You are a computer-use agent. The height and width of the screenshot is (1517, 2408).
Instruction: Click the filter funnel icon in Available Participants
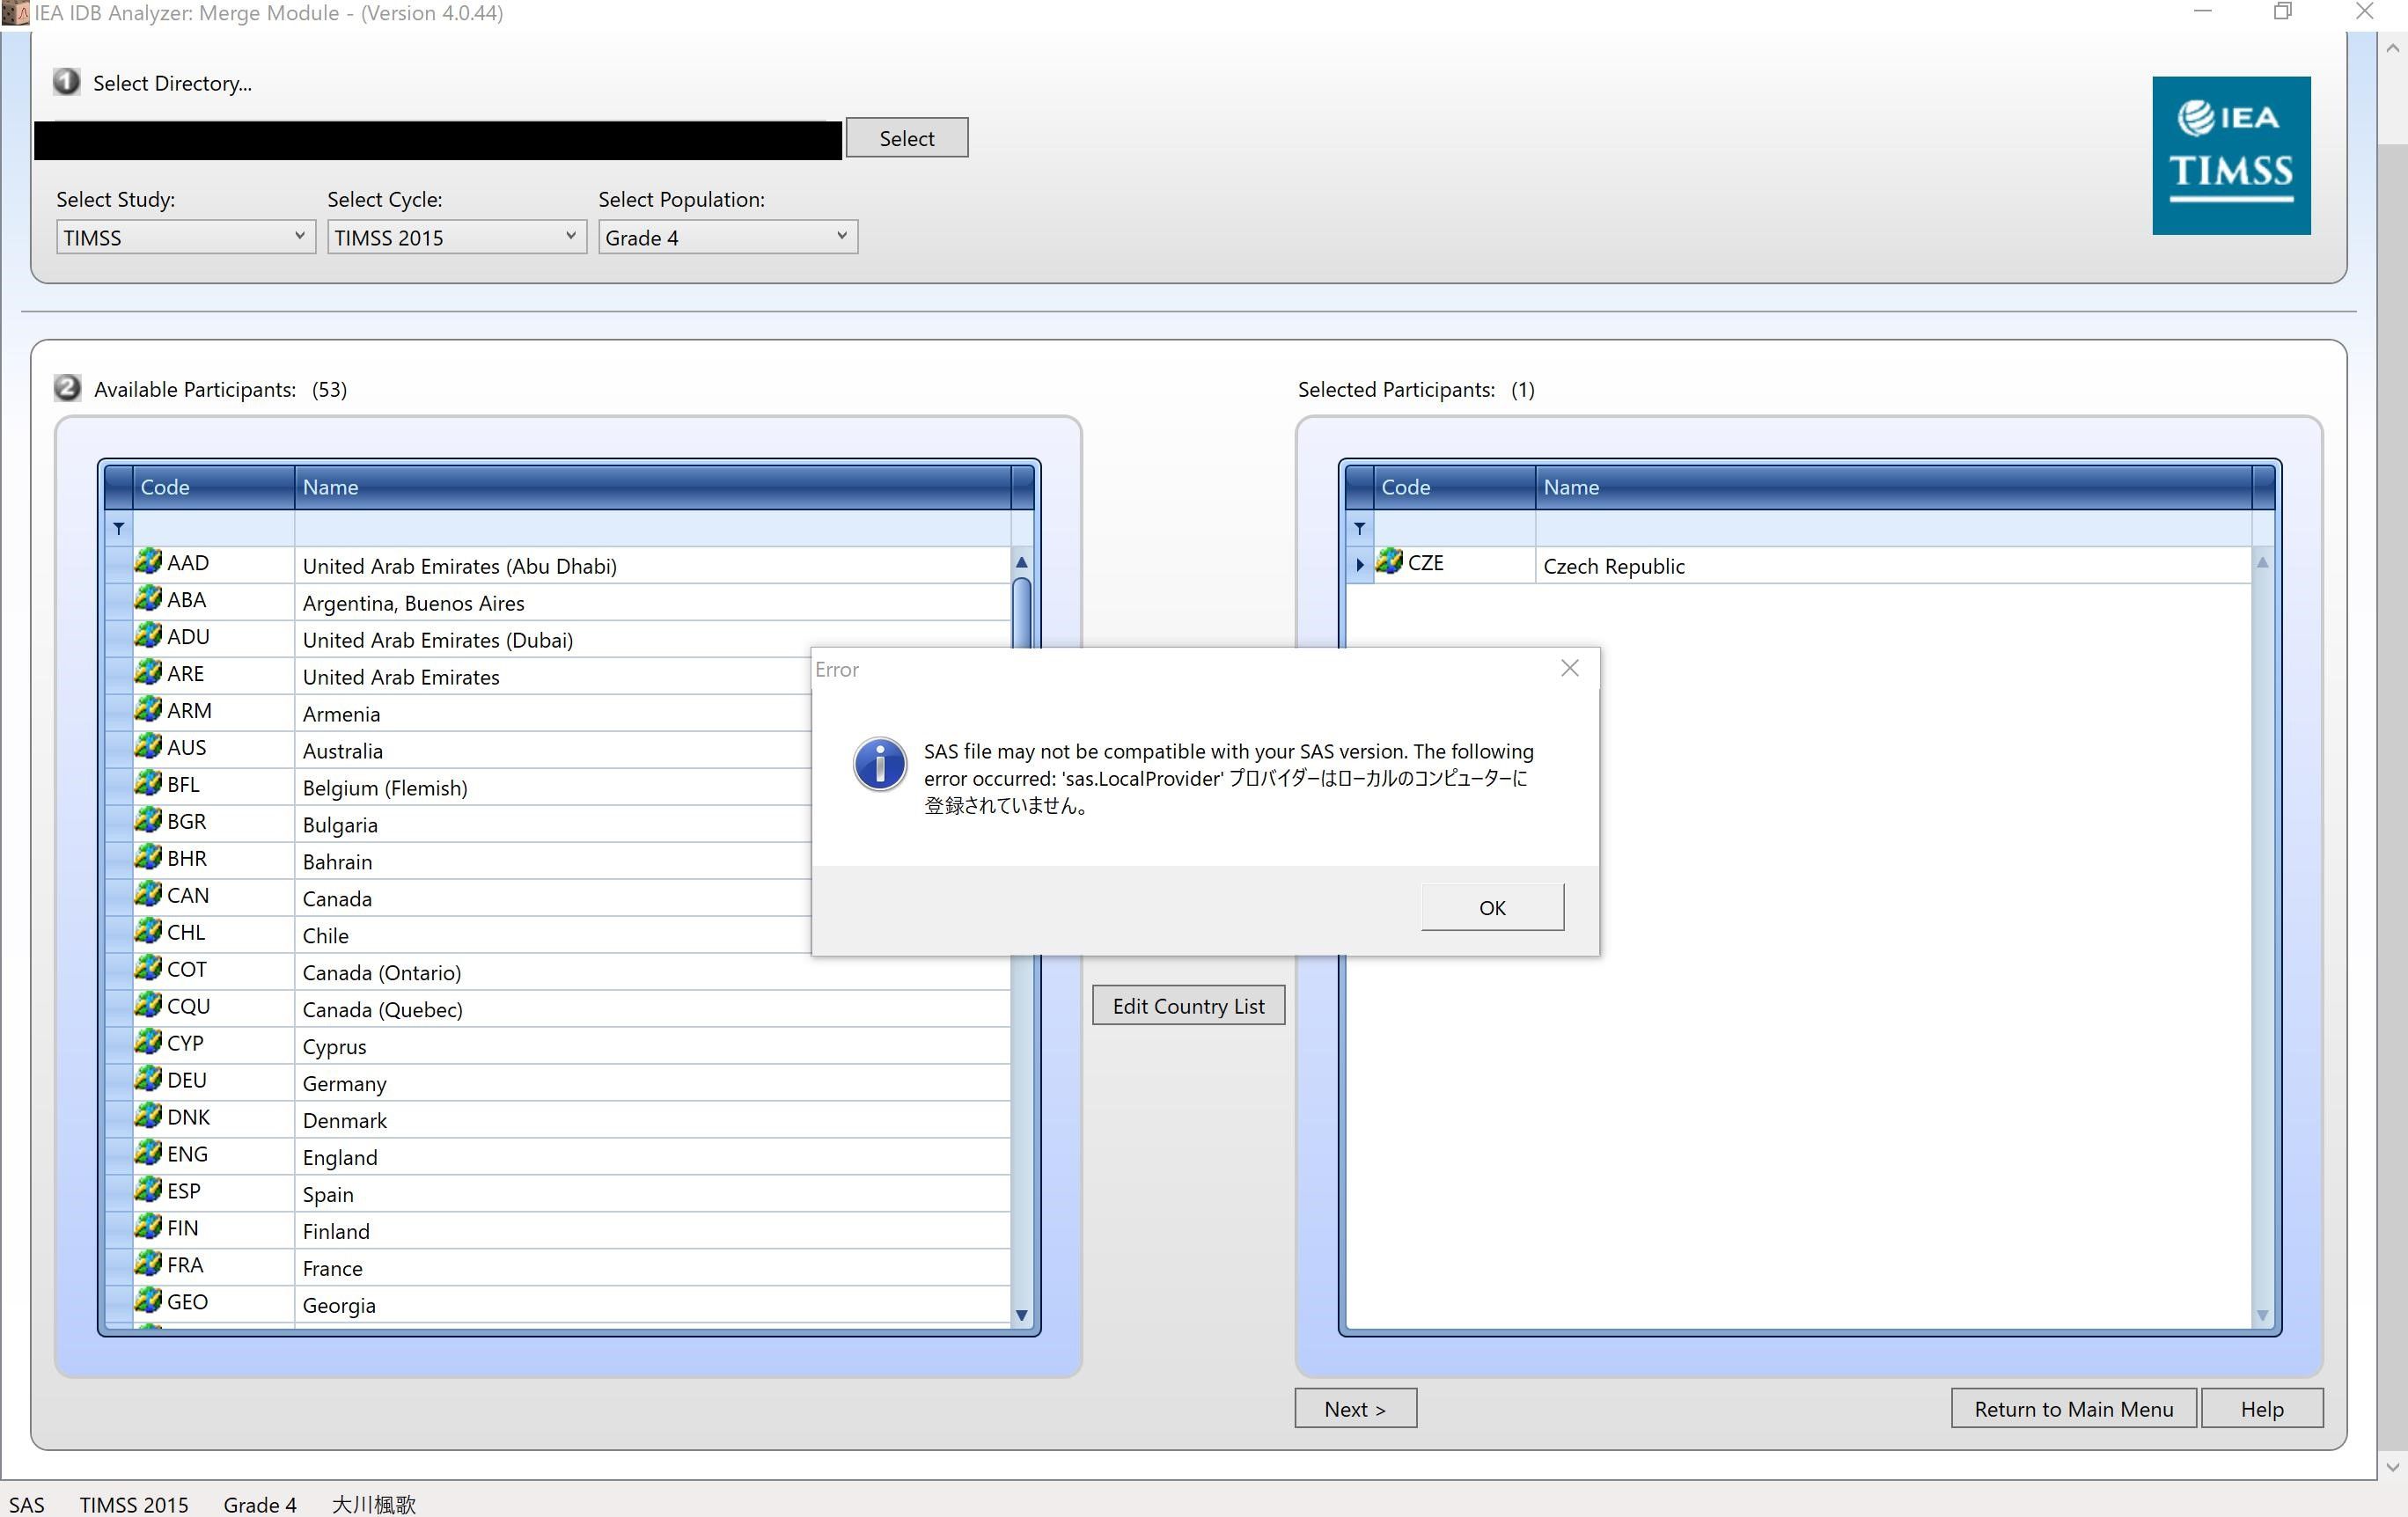118,528
